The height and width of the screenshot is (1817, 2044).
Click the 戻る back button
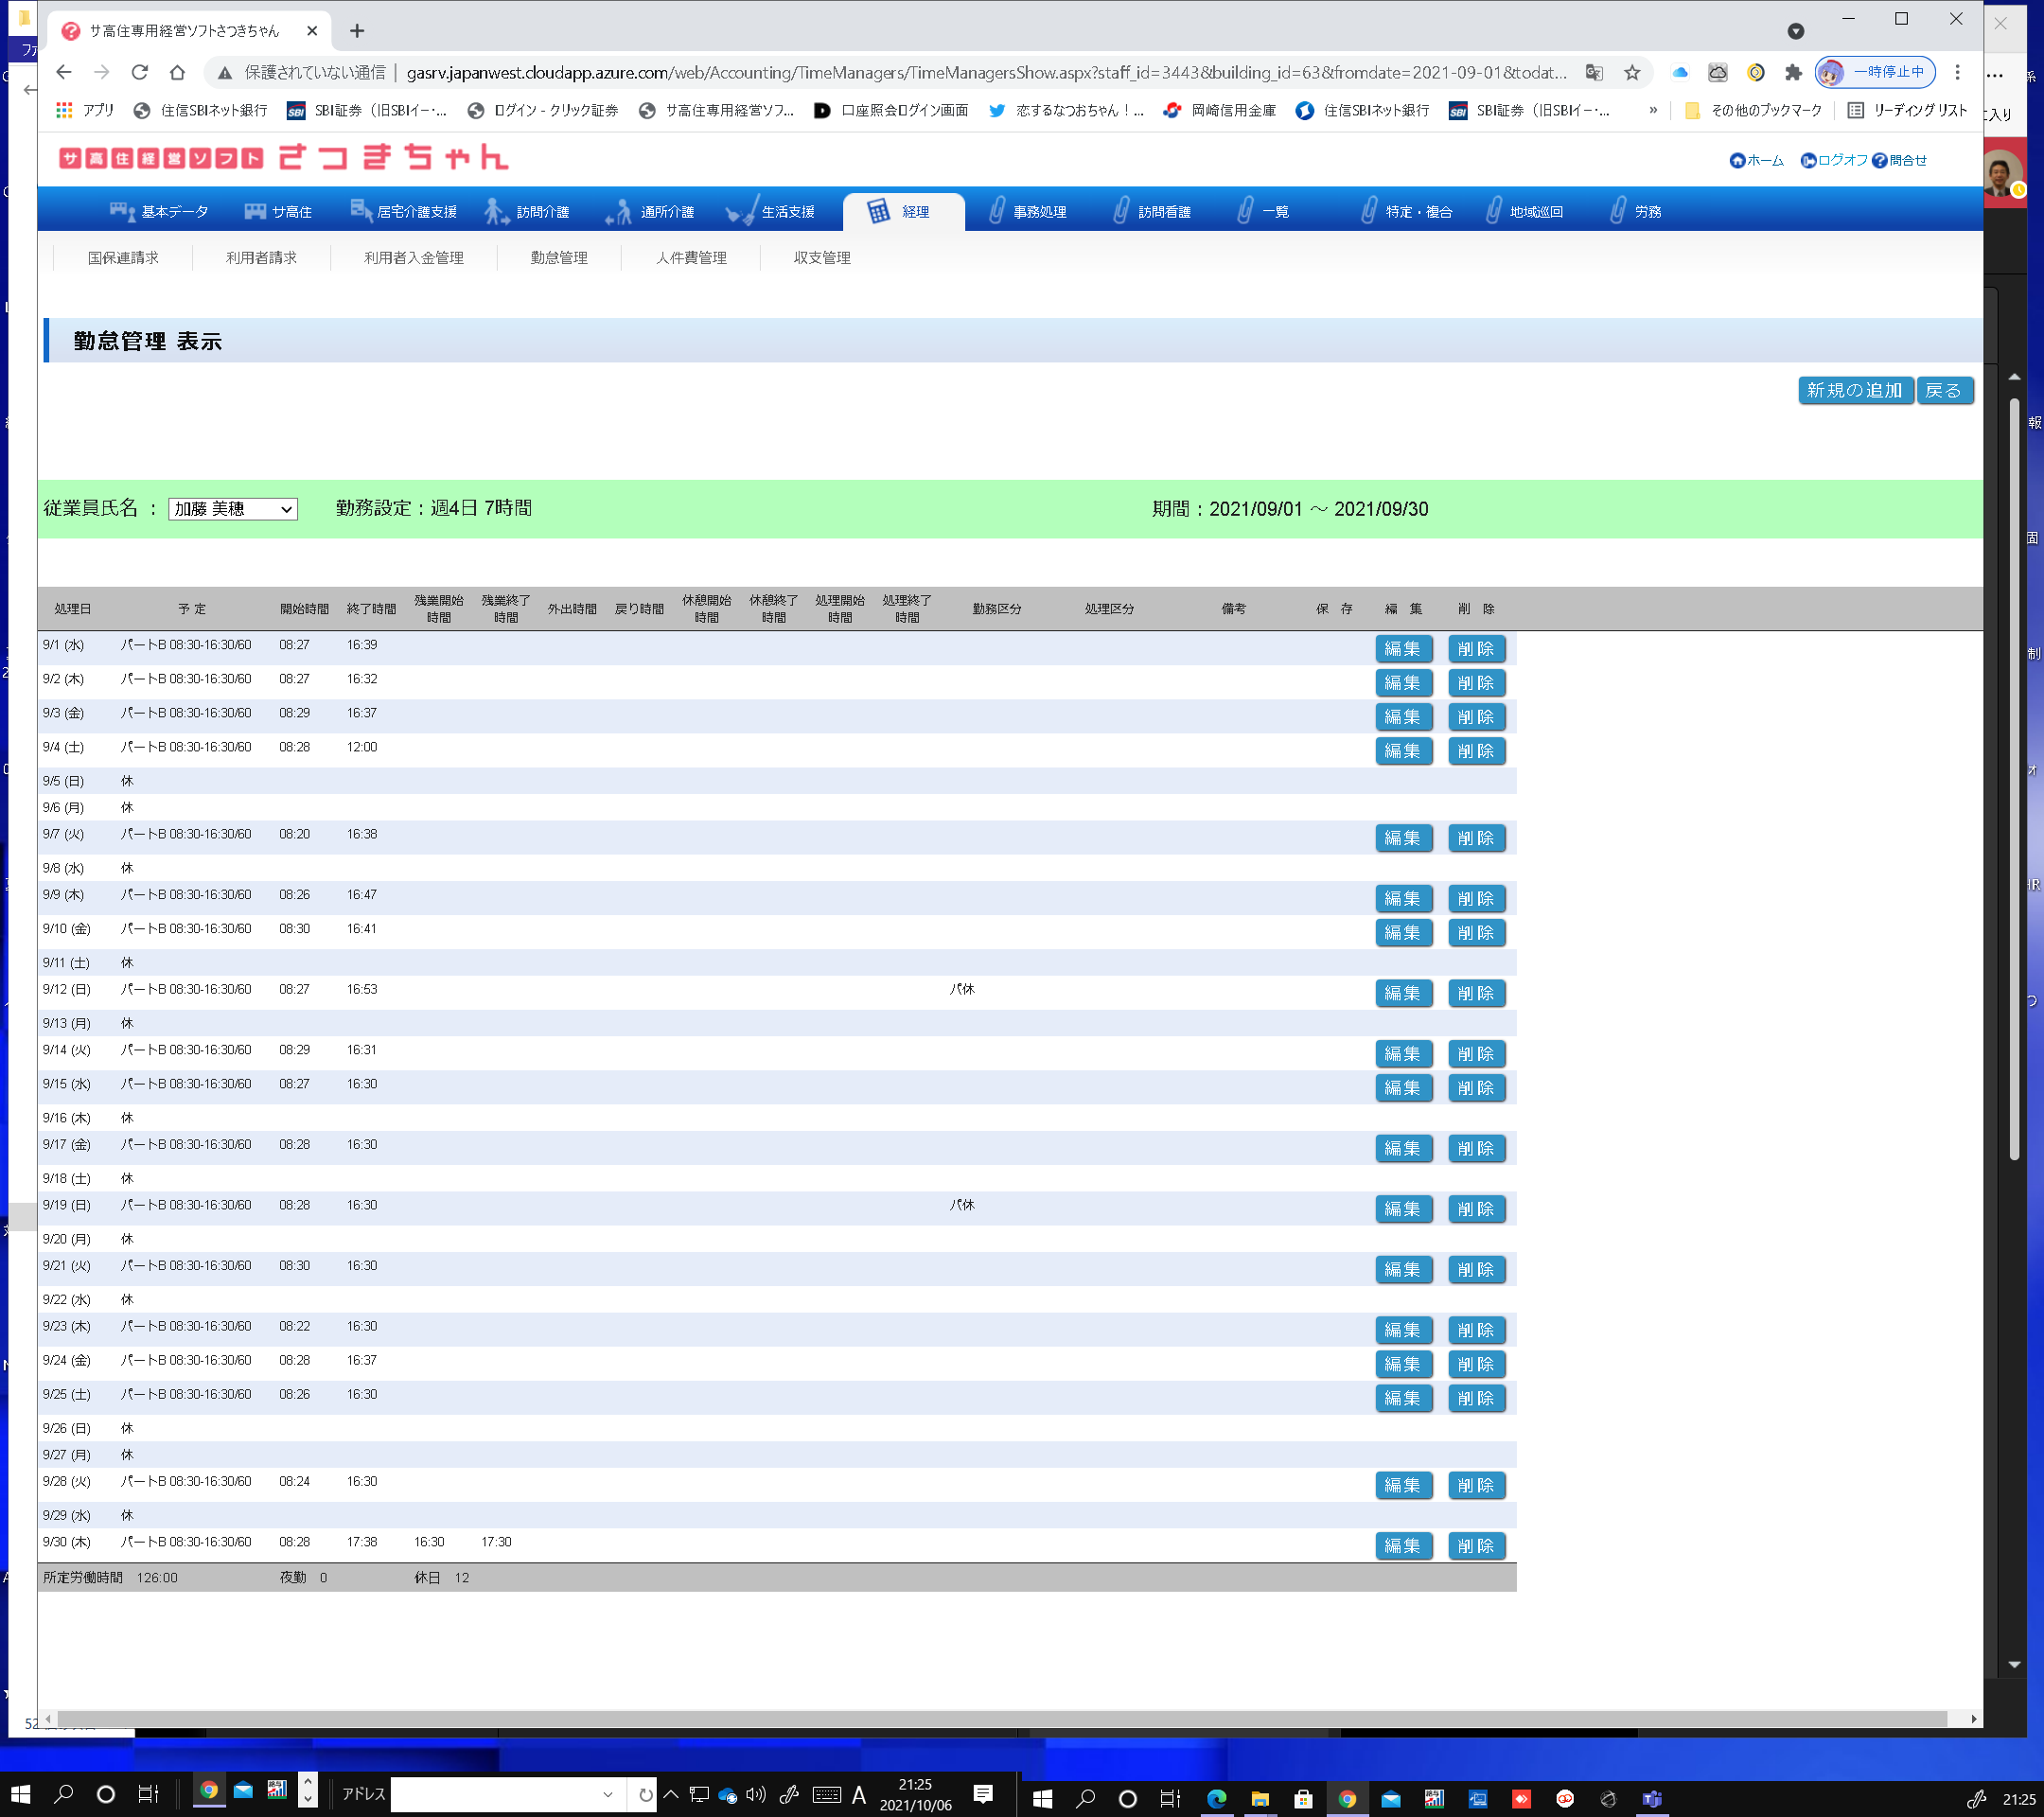point(1943,390)
